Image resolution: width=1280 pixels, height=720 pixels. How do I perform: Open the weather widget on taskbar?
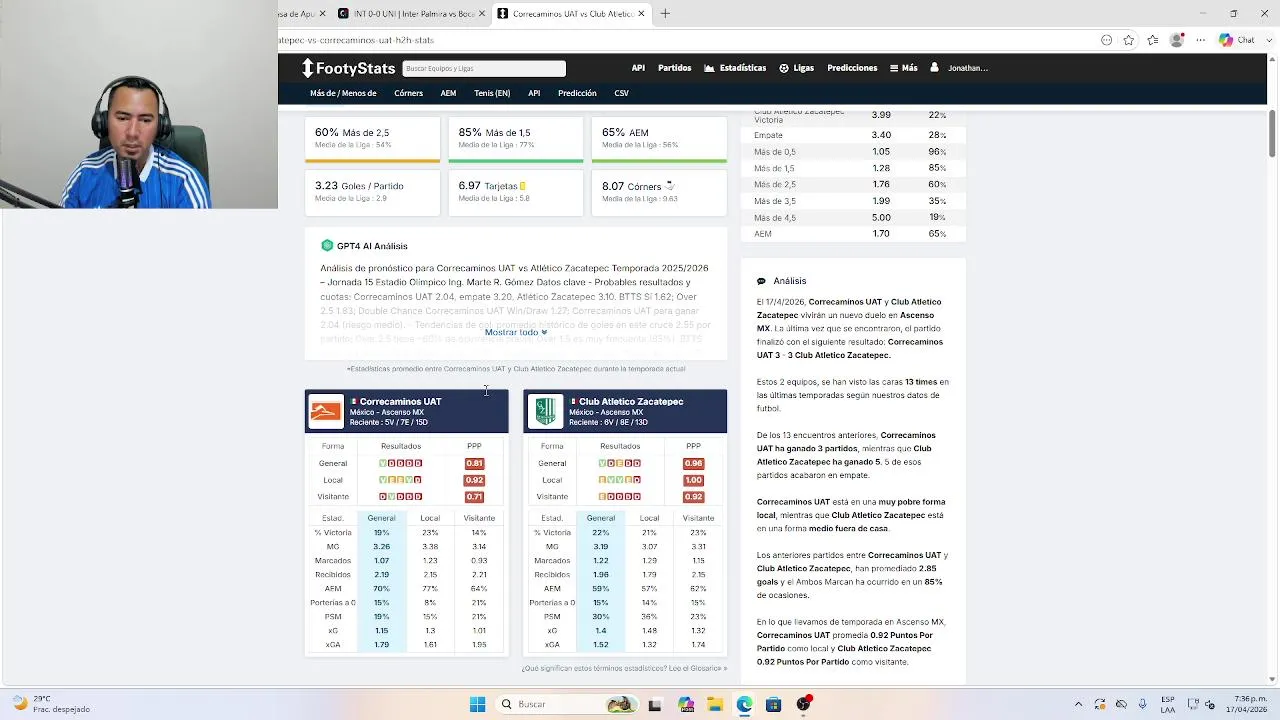pos(52,704)
